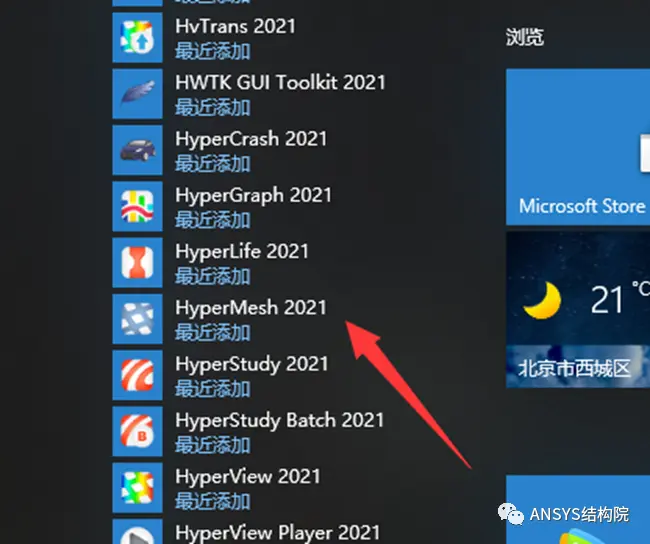
Task: Select HyperLife 2021 entry text
Action: (x=242, y=252)
